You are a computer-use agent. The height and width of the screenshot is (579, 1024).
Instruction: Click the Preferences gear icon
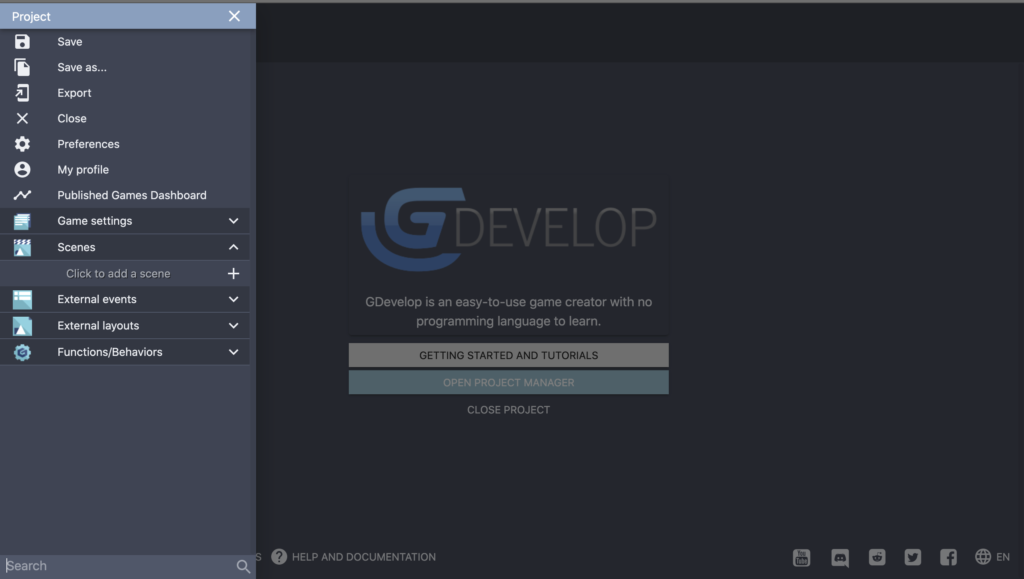[22, 144]
